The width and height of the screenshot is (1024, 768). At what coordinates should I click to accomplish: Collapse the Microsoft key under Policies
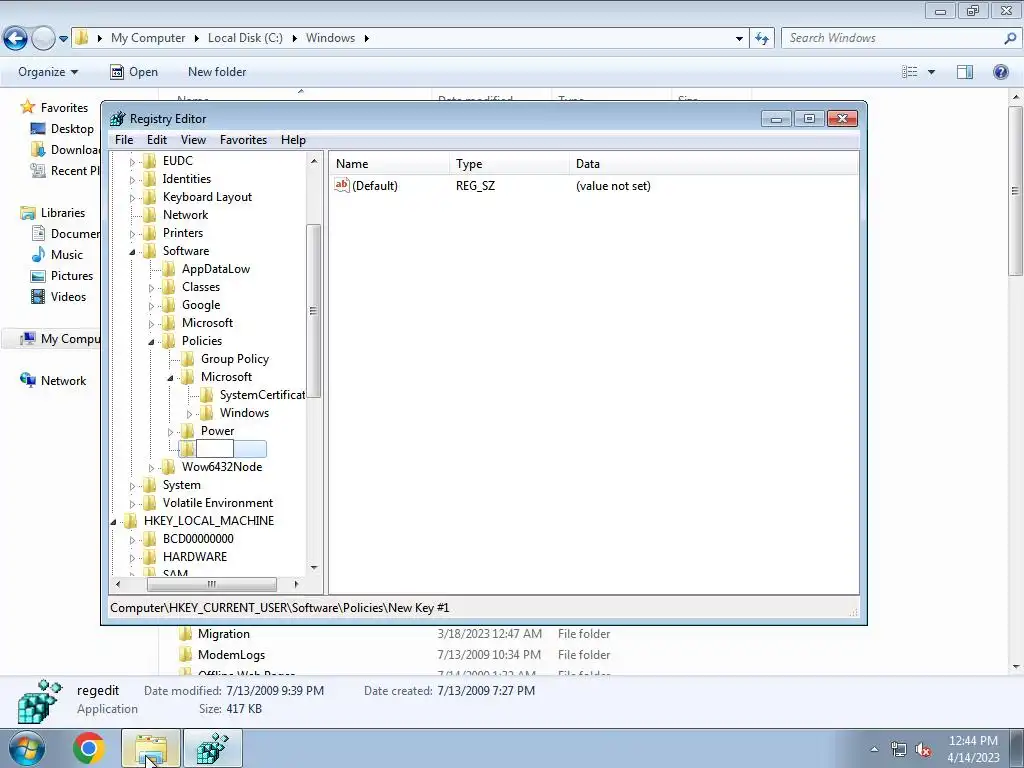[170, 377]
